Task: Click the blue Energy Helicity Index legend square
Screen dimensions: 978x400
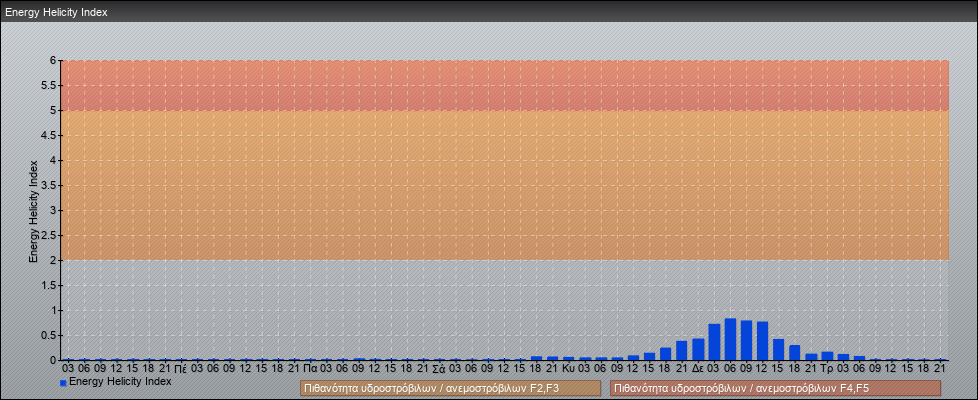Action: 64,383
